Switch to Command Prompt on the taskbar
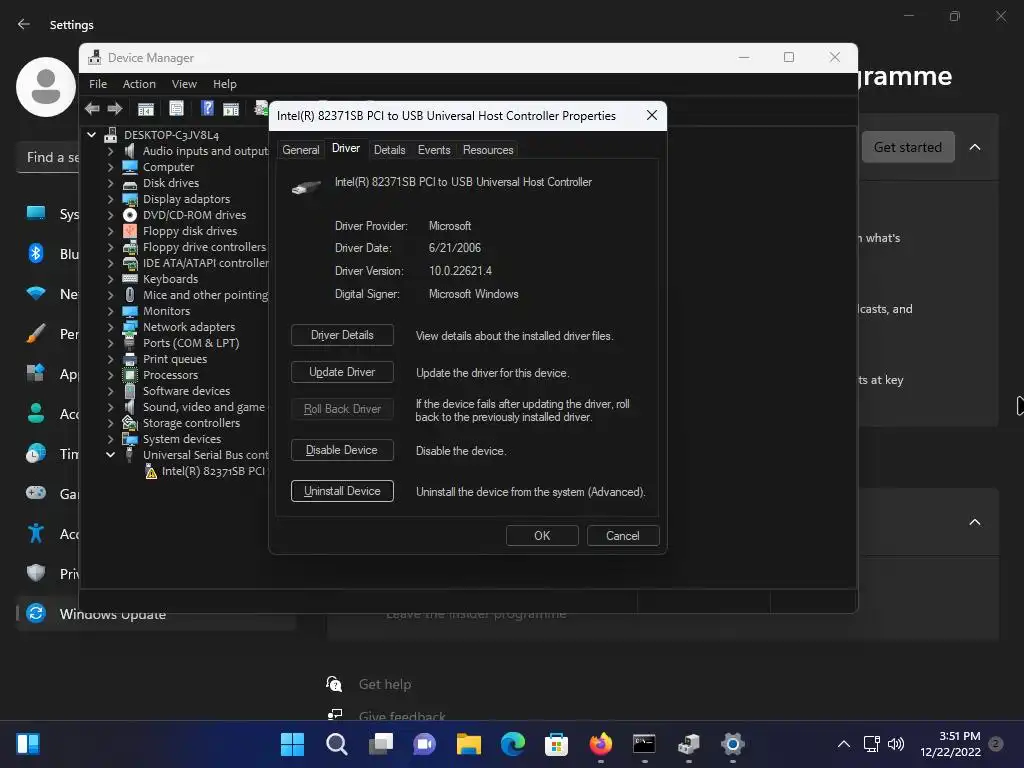Screen dimensions: 1024x768 tap(644, 744)
